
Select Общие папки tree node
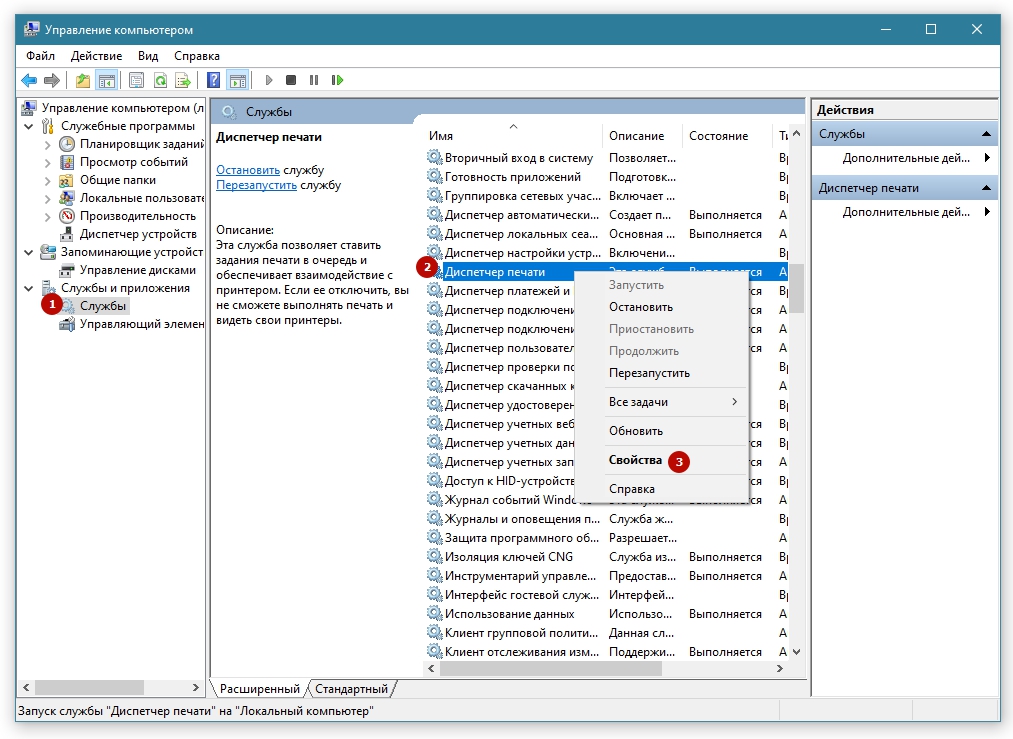118,180
